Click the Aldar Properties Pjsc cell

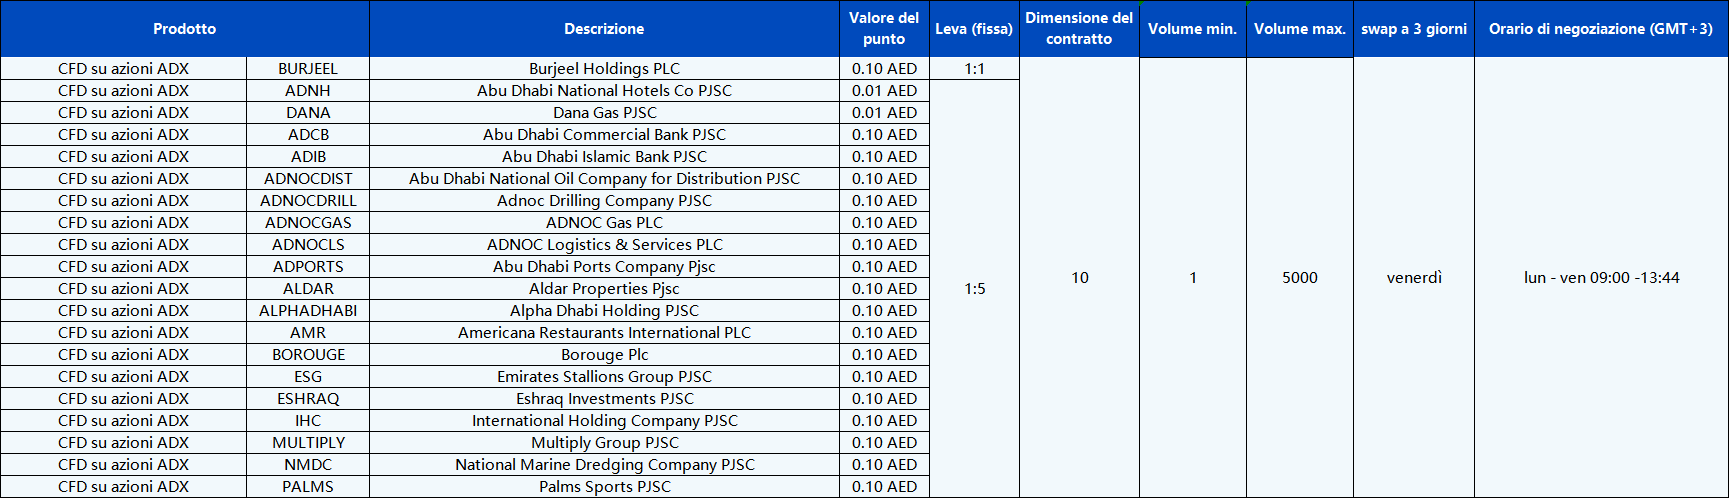[x=604, y=289]
